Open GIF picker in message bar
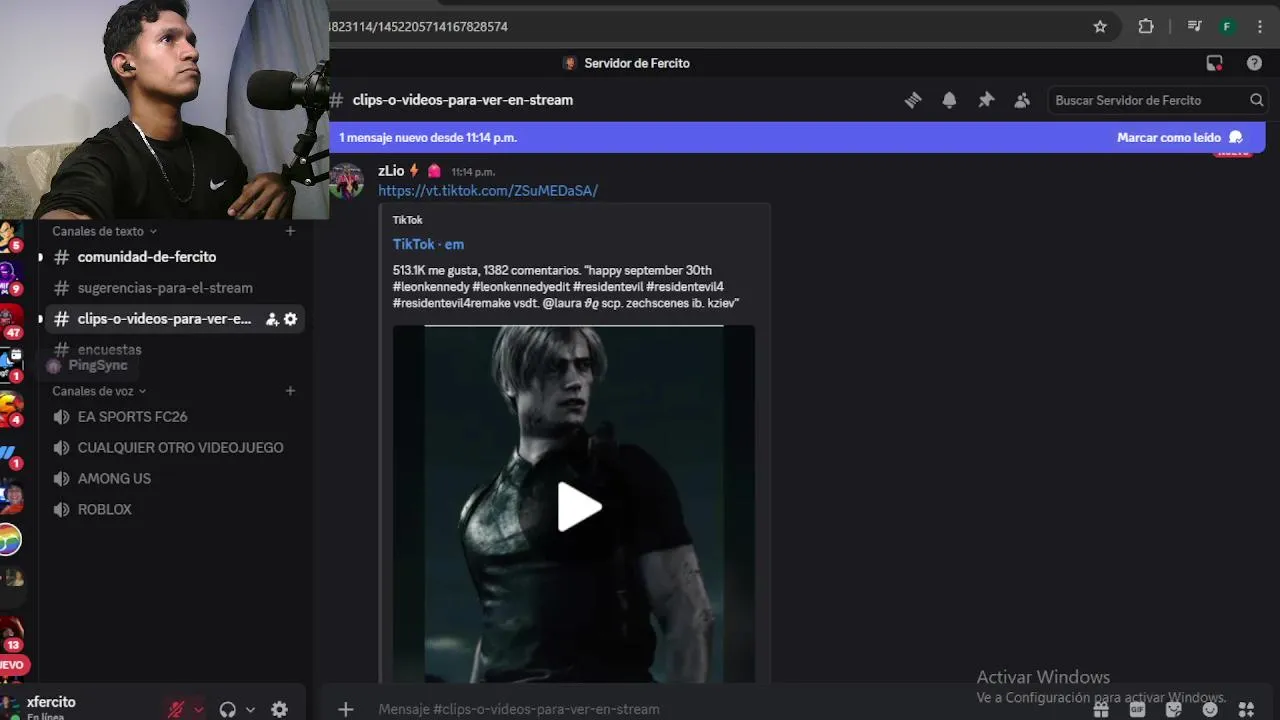Screen dimensions: 1280x720 coord(1137,710)
